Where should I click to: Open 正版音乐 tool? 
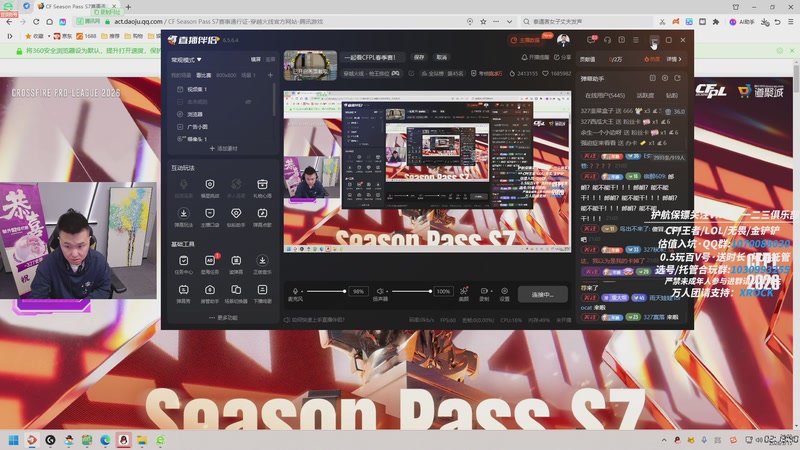262,264
